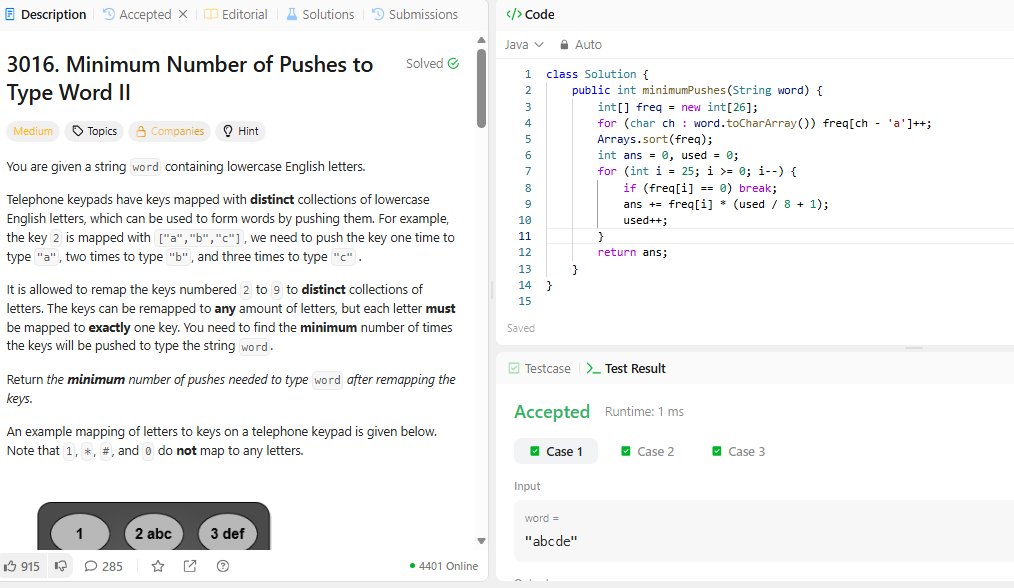Toggle the Auto lock setting
The width and height of the screenshot is (1014, 588).
(581, 45)
